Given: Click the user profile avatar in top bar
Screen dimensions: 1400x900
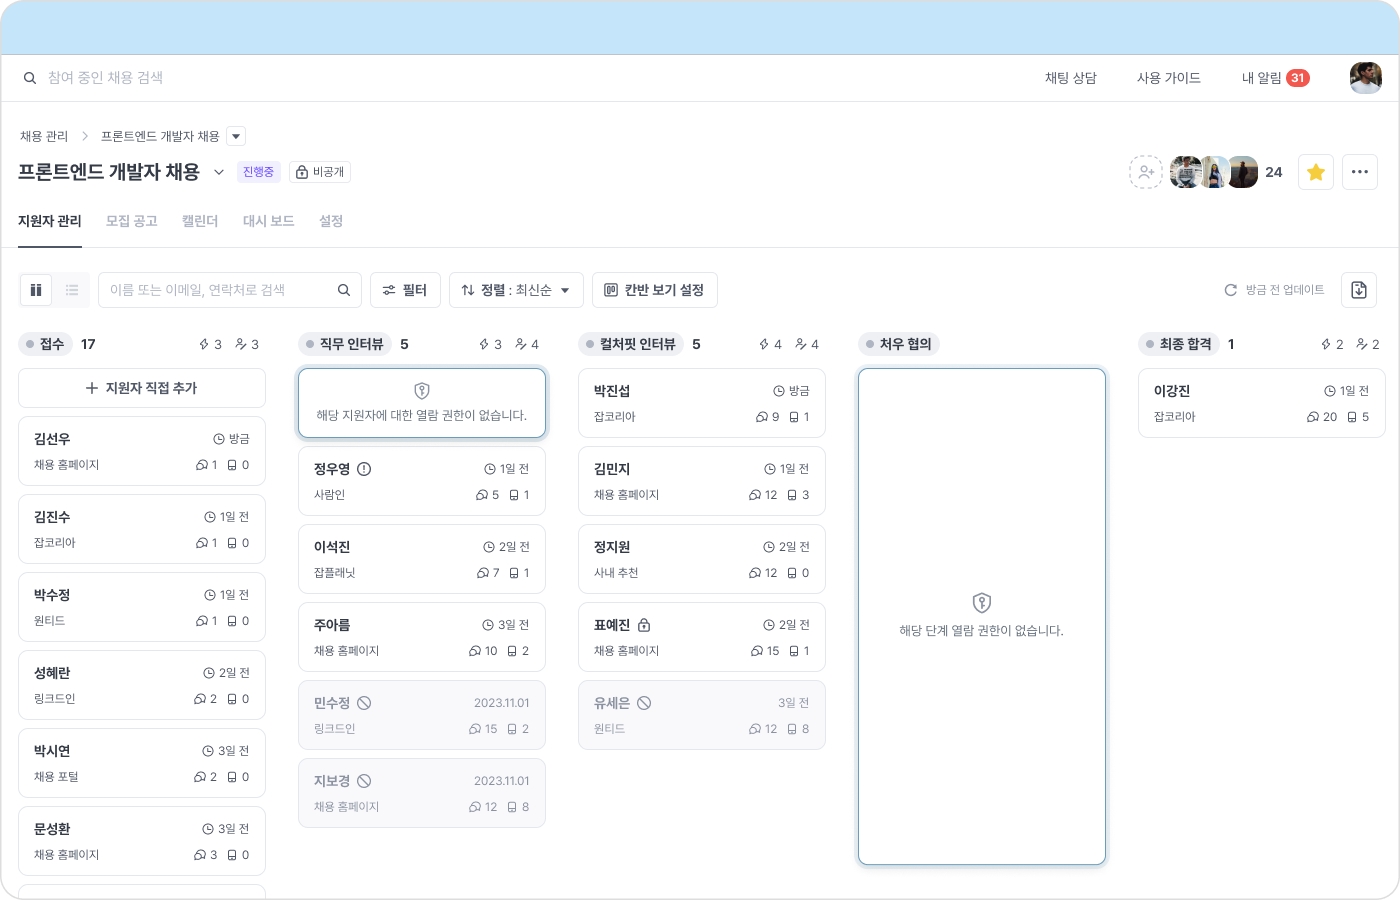Looking at the screenshot, I should click(1366, 78).
